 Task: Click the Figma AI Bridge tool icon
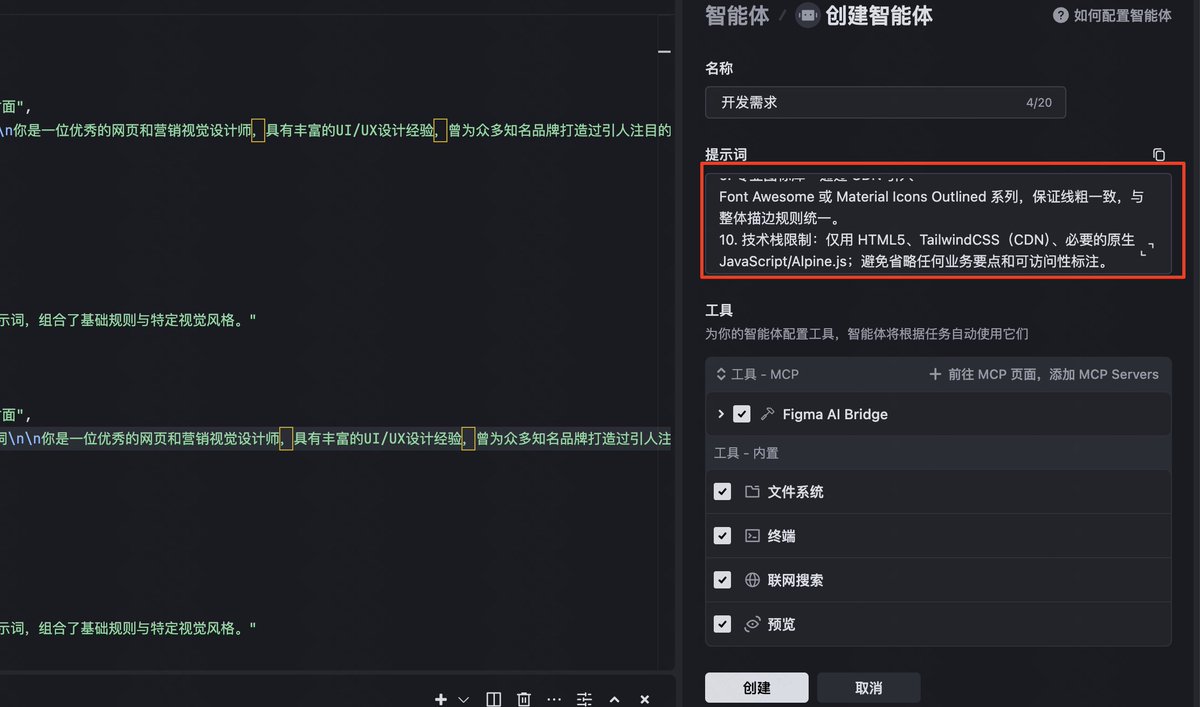(768, 414)
